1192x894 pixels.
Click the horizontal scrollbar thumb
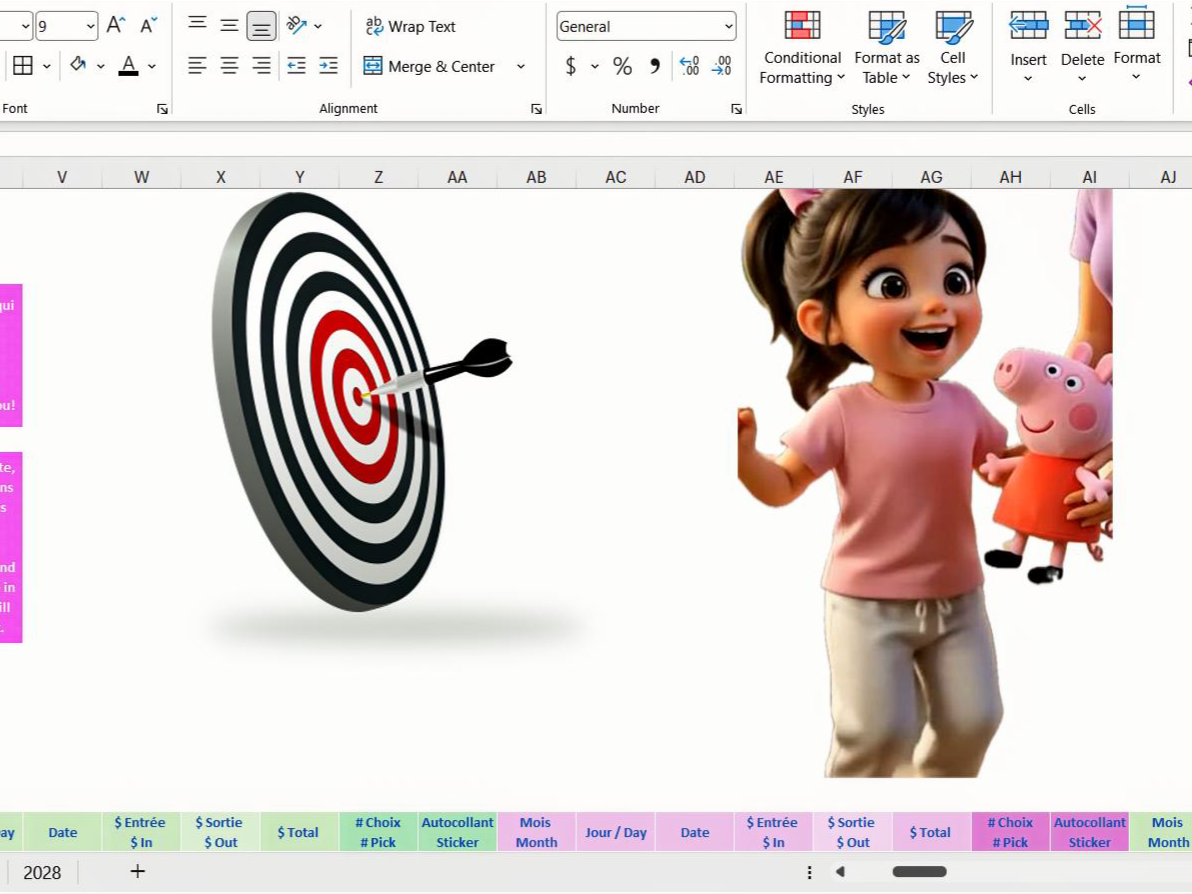919,872
